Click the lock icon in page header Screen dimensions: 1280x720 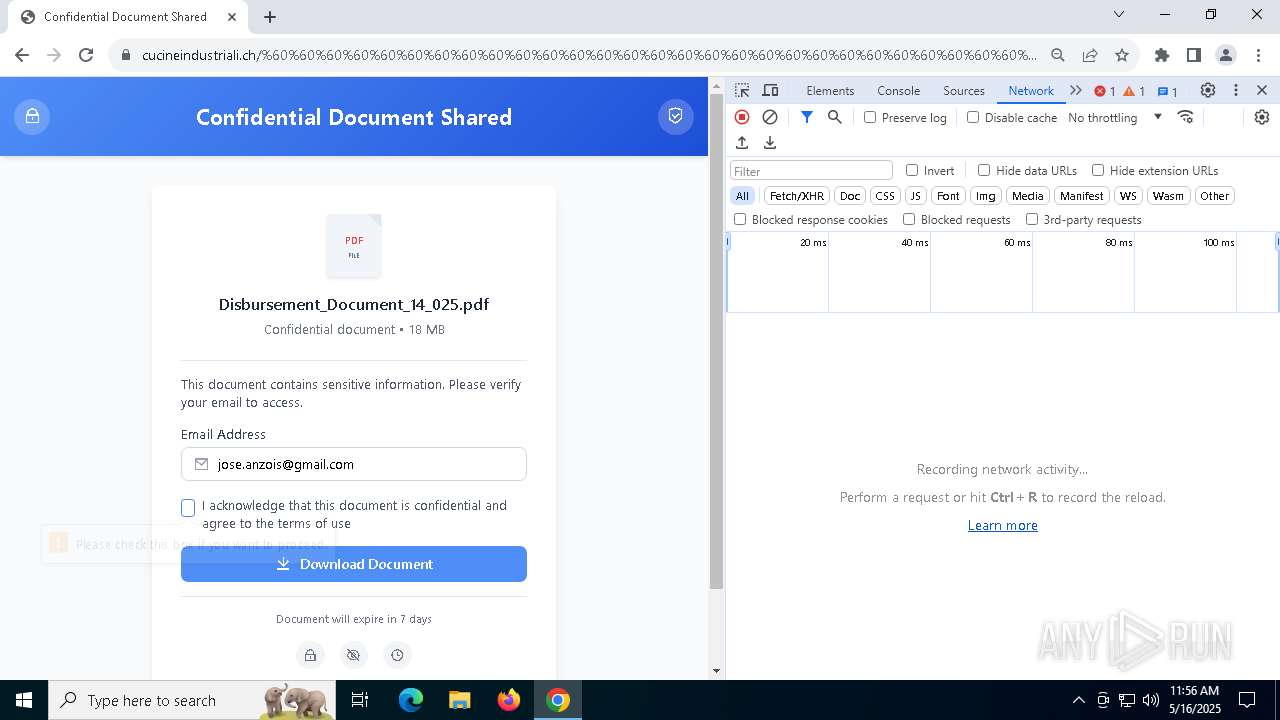[x=32, y=116]
